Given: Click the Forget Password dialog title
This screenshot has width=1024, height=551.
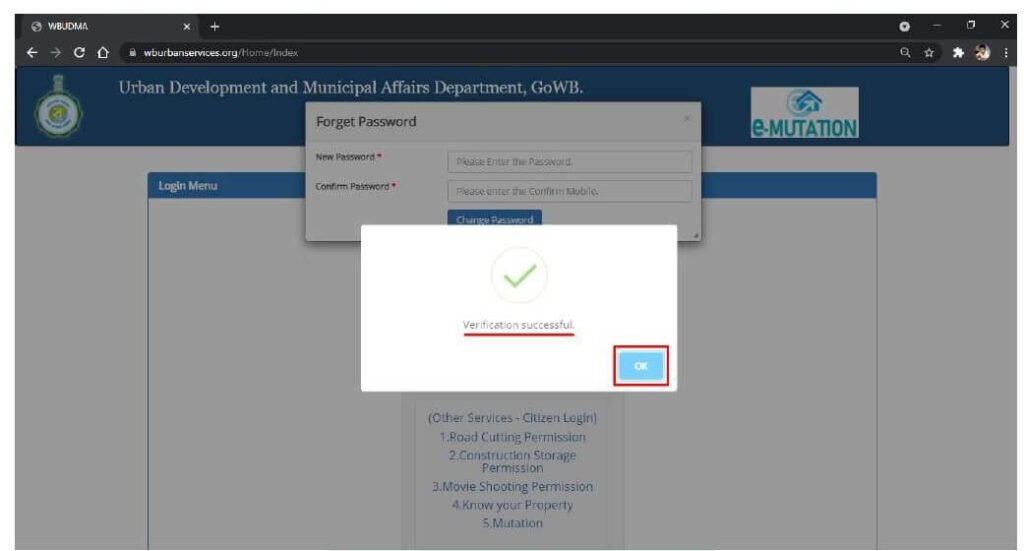Looking at the screenshot, I should pos(366,121).
